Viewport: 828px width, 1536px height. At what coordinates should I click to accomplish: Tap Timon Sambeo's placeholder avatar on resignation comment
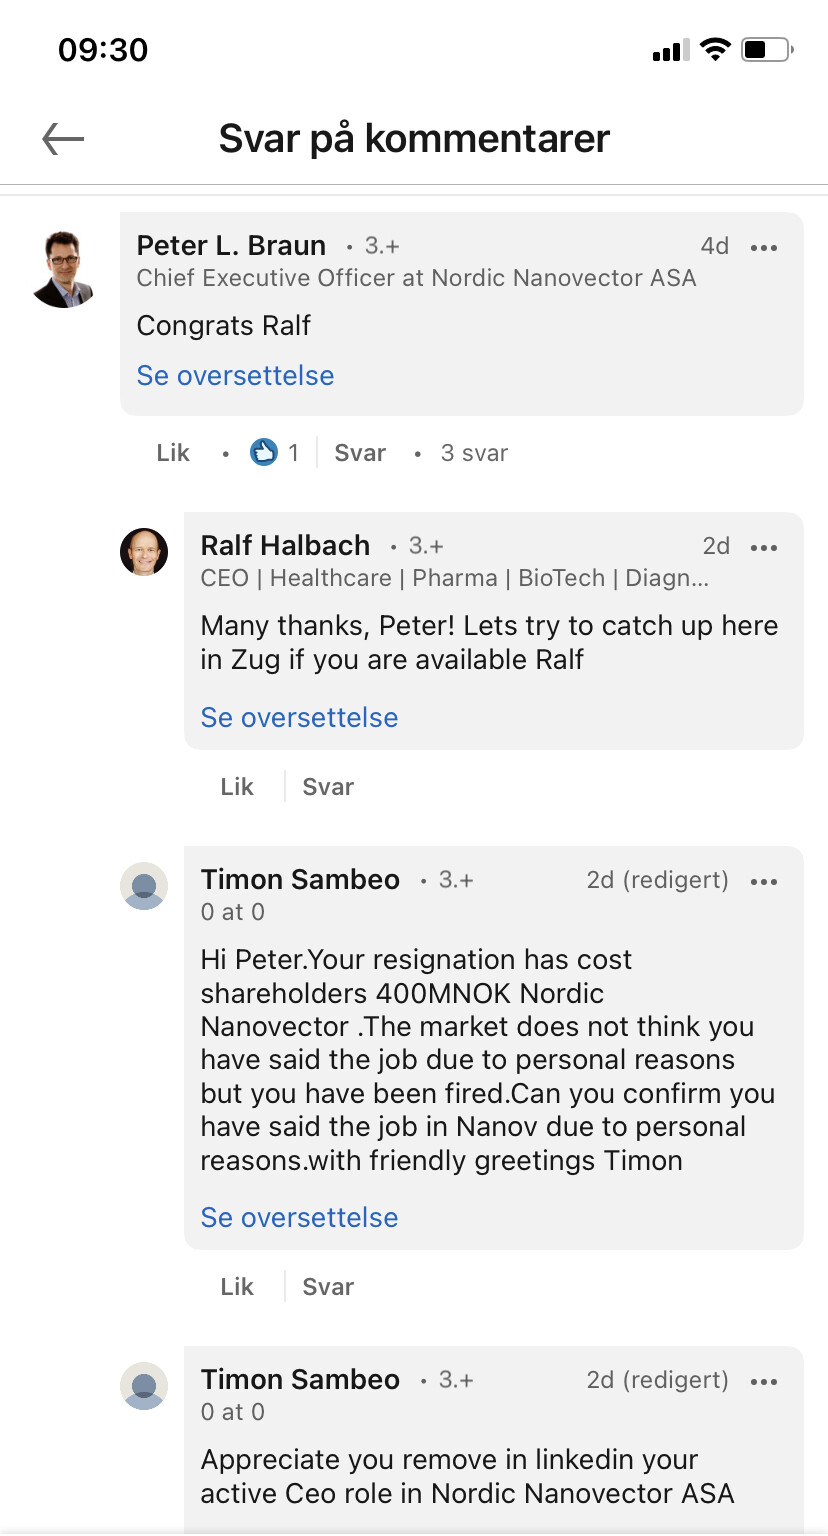144,886
